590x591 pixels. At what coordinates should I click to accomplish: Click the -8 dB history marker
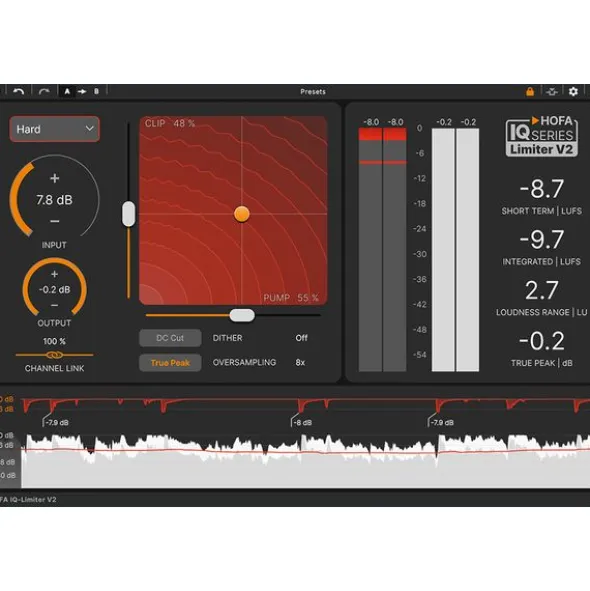click(302, 423)
